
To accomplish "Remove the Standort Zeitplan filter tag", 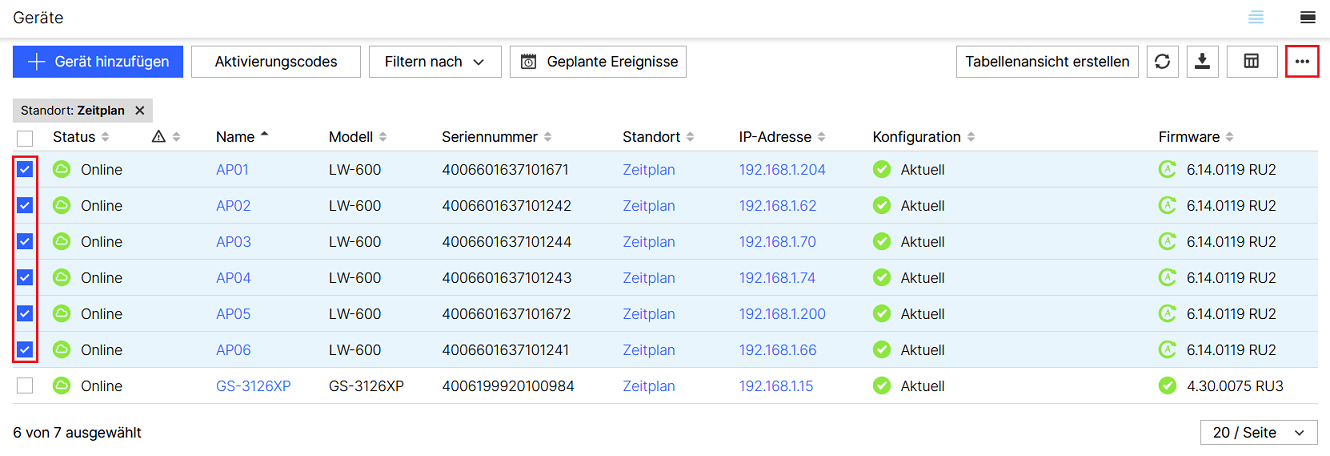I will [140, 111].
